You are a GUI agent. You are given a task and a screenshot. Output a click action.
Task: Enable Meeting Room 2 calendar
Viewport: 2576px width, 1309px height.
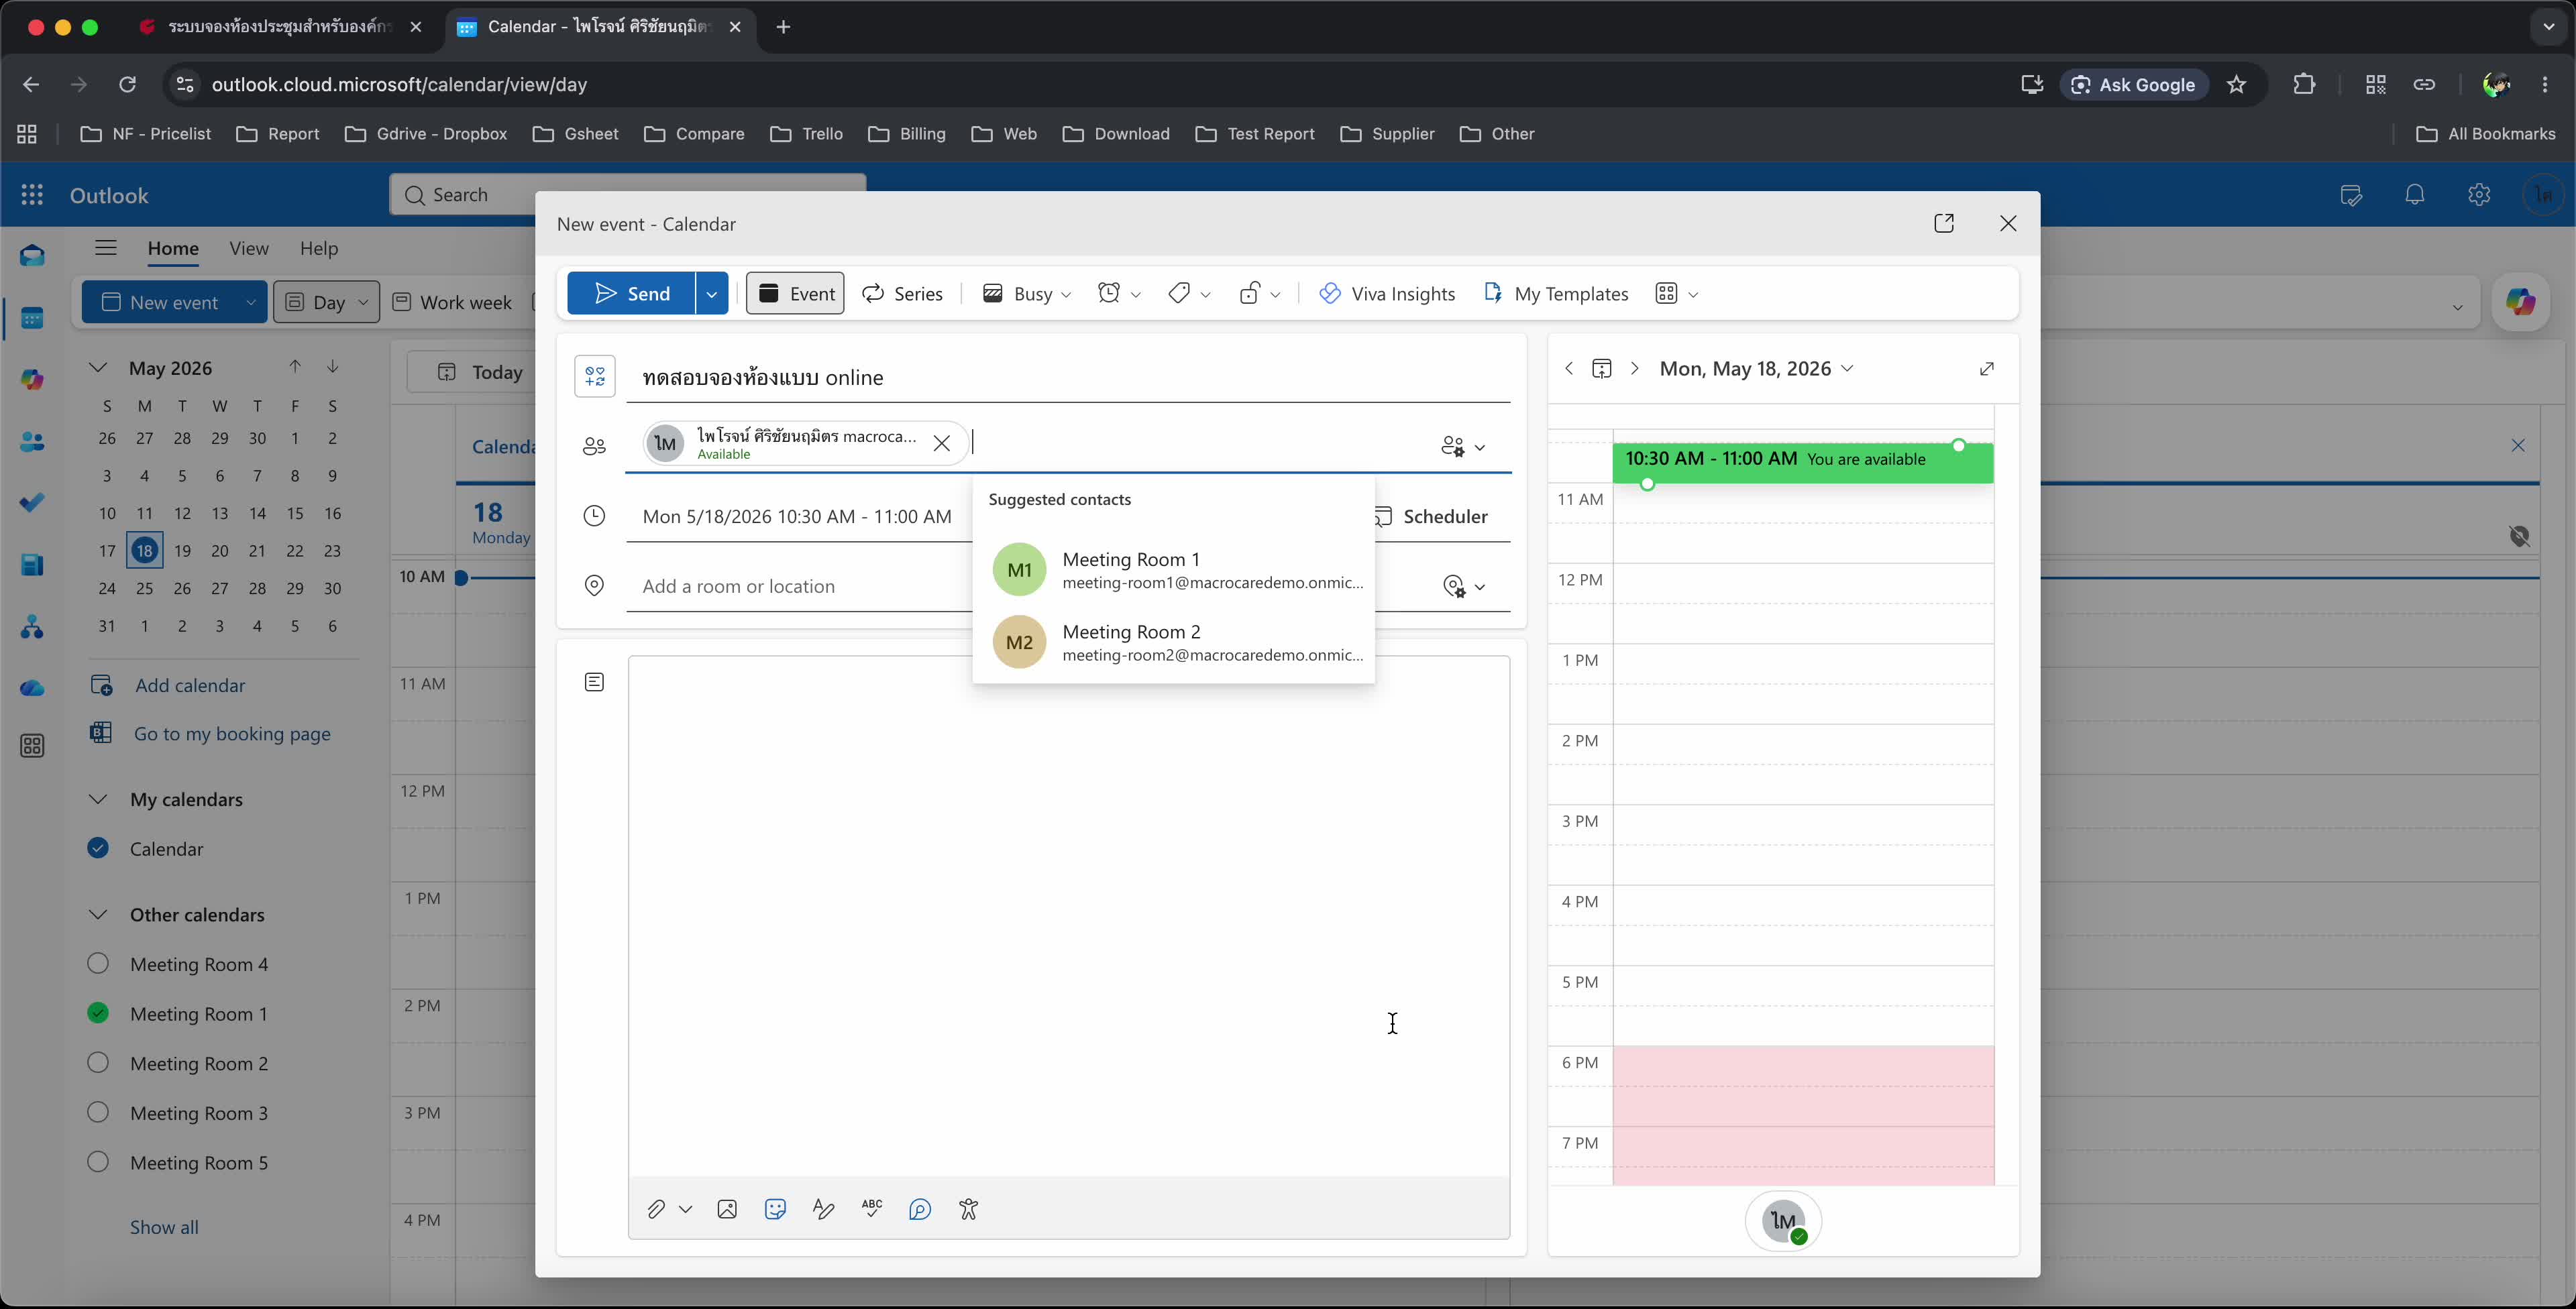coord(98,1063)
